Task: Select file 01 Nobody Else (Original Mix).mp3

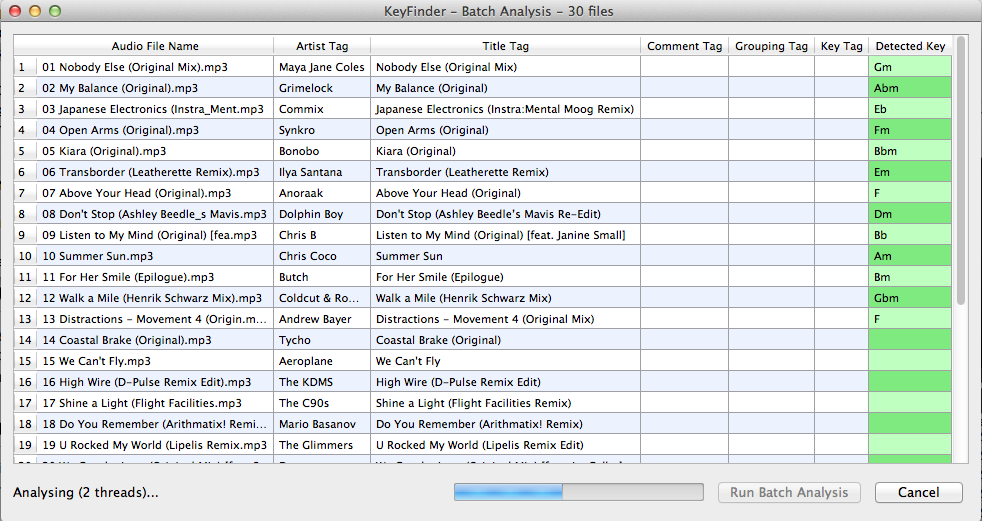Action: point(155,67)
